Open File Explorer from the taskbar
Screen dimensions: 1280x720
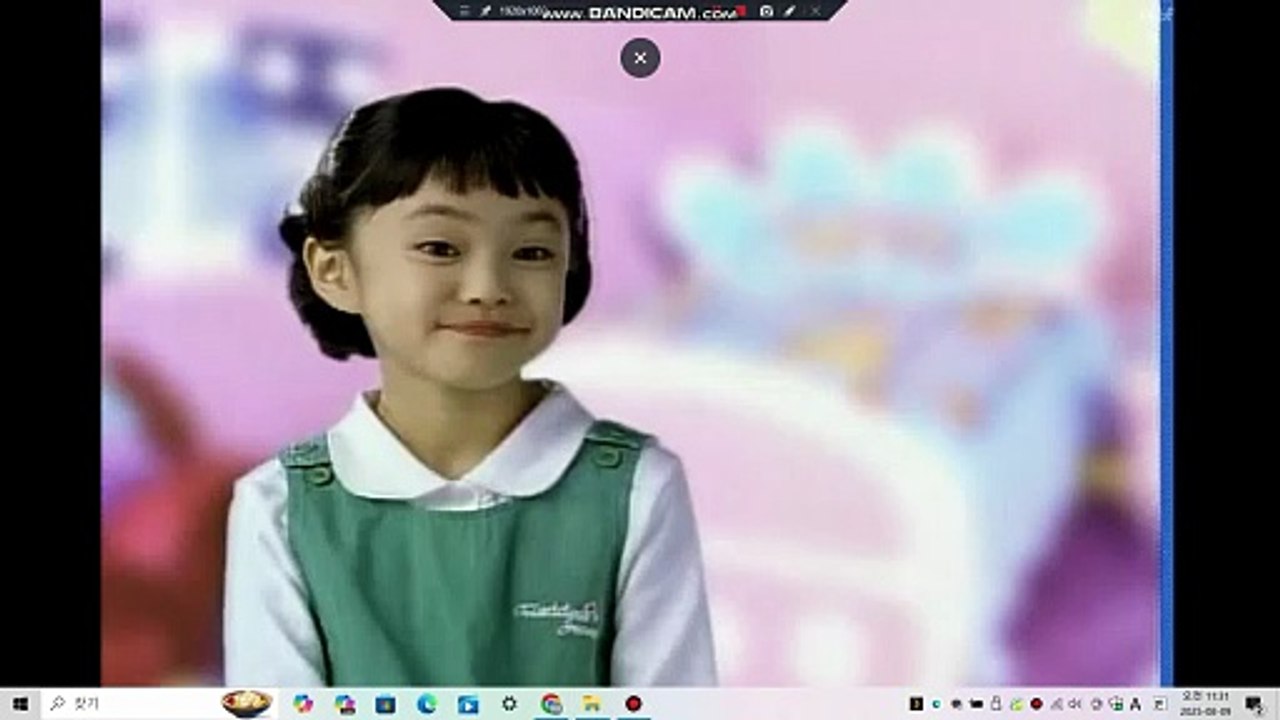(592, 704)
